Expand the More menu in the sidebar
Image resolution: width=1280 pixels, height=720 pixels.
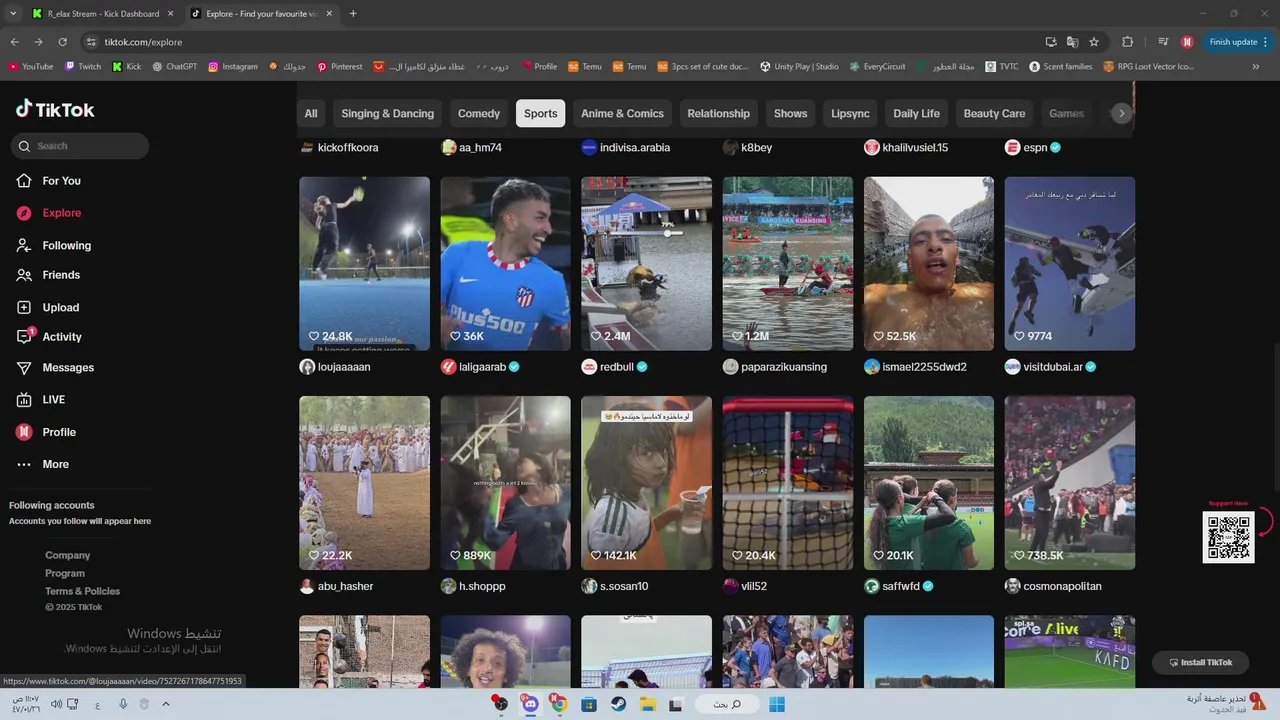click(55, 464)
